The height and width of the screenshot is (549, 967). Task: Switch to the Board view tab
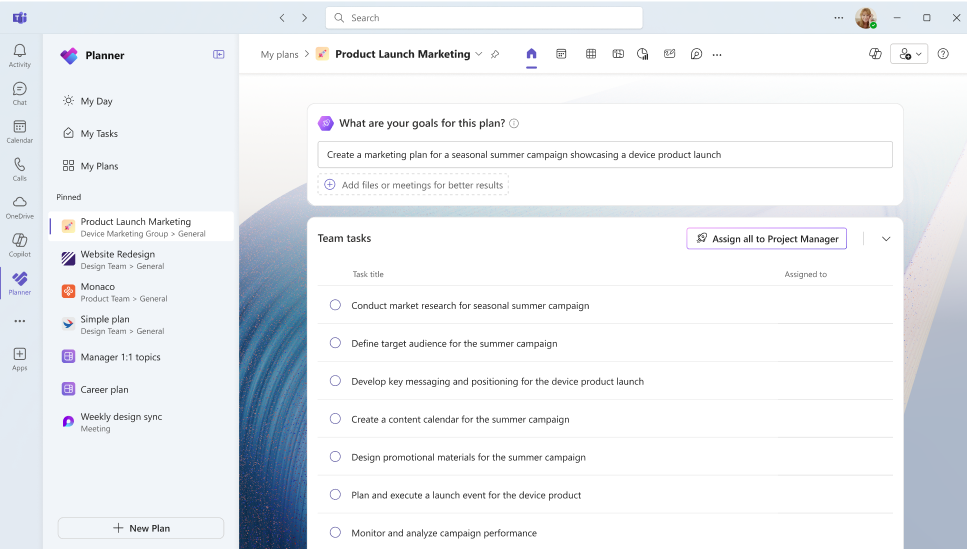(x=618, y=54)
